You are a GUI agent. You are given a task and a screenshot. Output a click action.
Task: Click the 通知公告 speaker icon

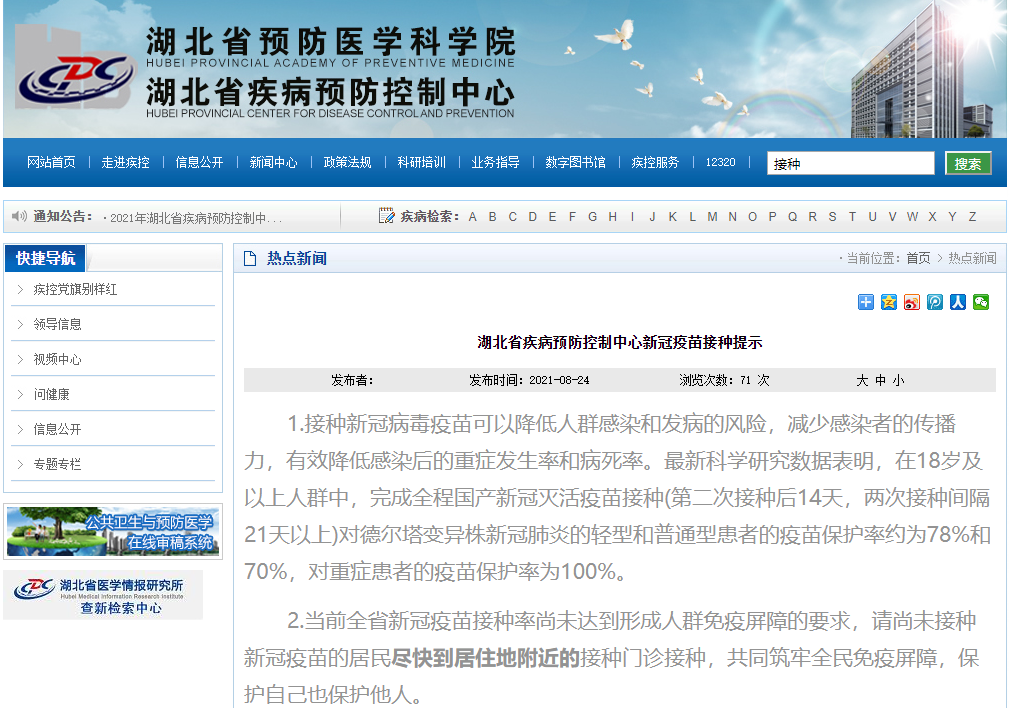[x=19, y=216]
